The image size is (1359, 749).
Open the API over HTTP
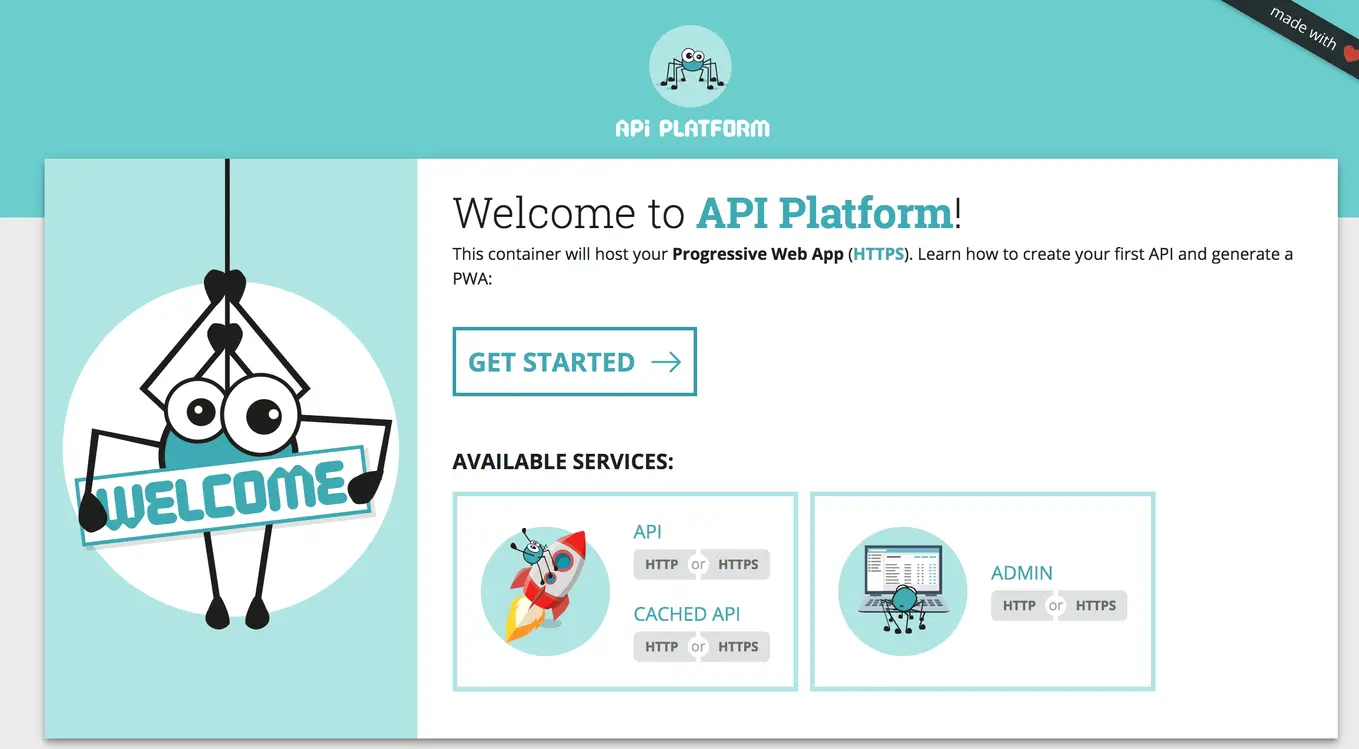coord(661,564)
